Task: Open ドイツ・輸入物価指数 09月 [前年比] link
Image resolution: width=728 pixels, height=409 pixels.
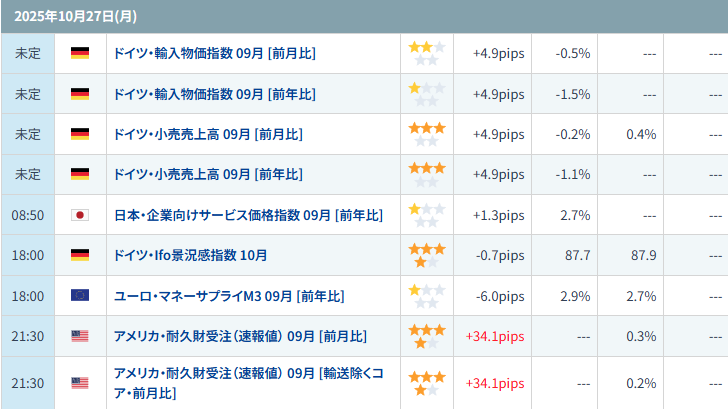Action: 215,94
